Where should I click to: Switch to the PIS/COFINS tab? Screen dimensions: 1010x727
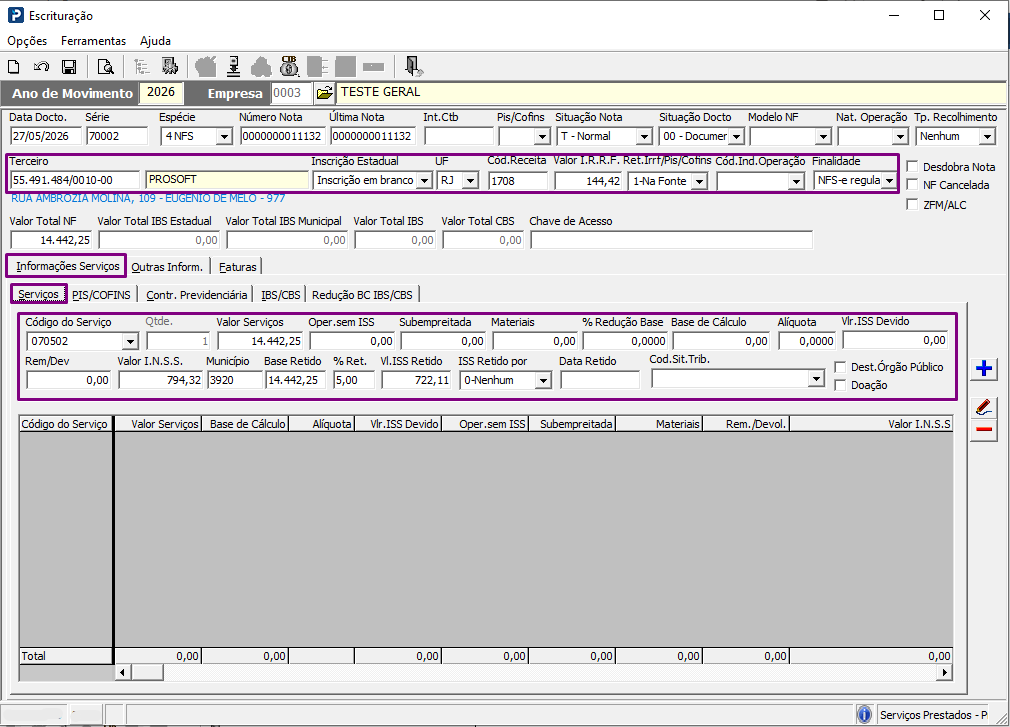pyautogui.click(x=101, y=295)
